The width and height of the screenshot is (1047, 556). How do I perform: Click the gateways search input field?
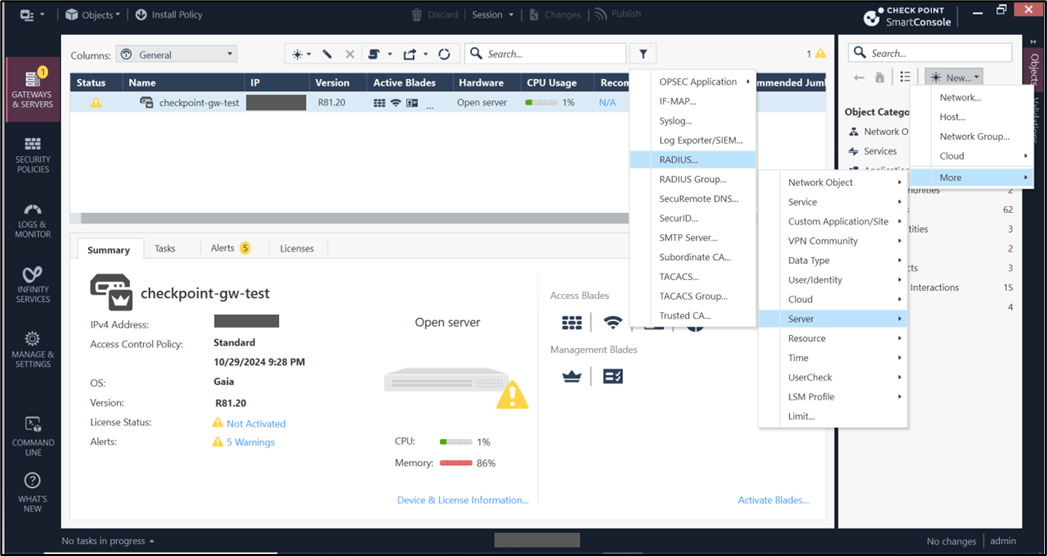pyautogui.click(x=550, y=54)
